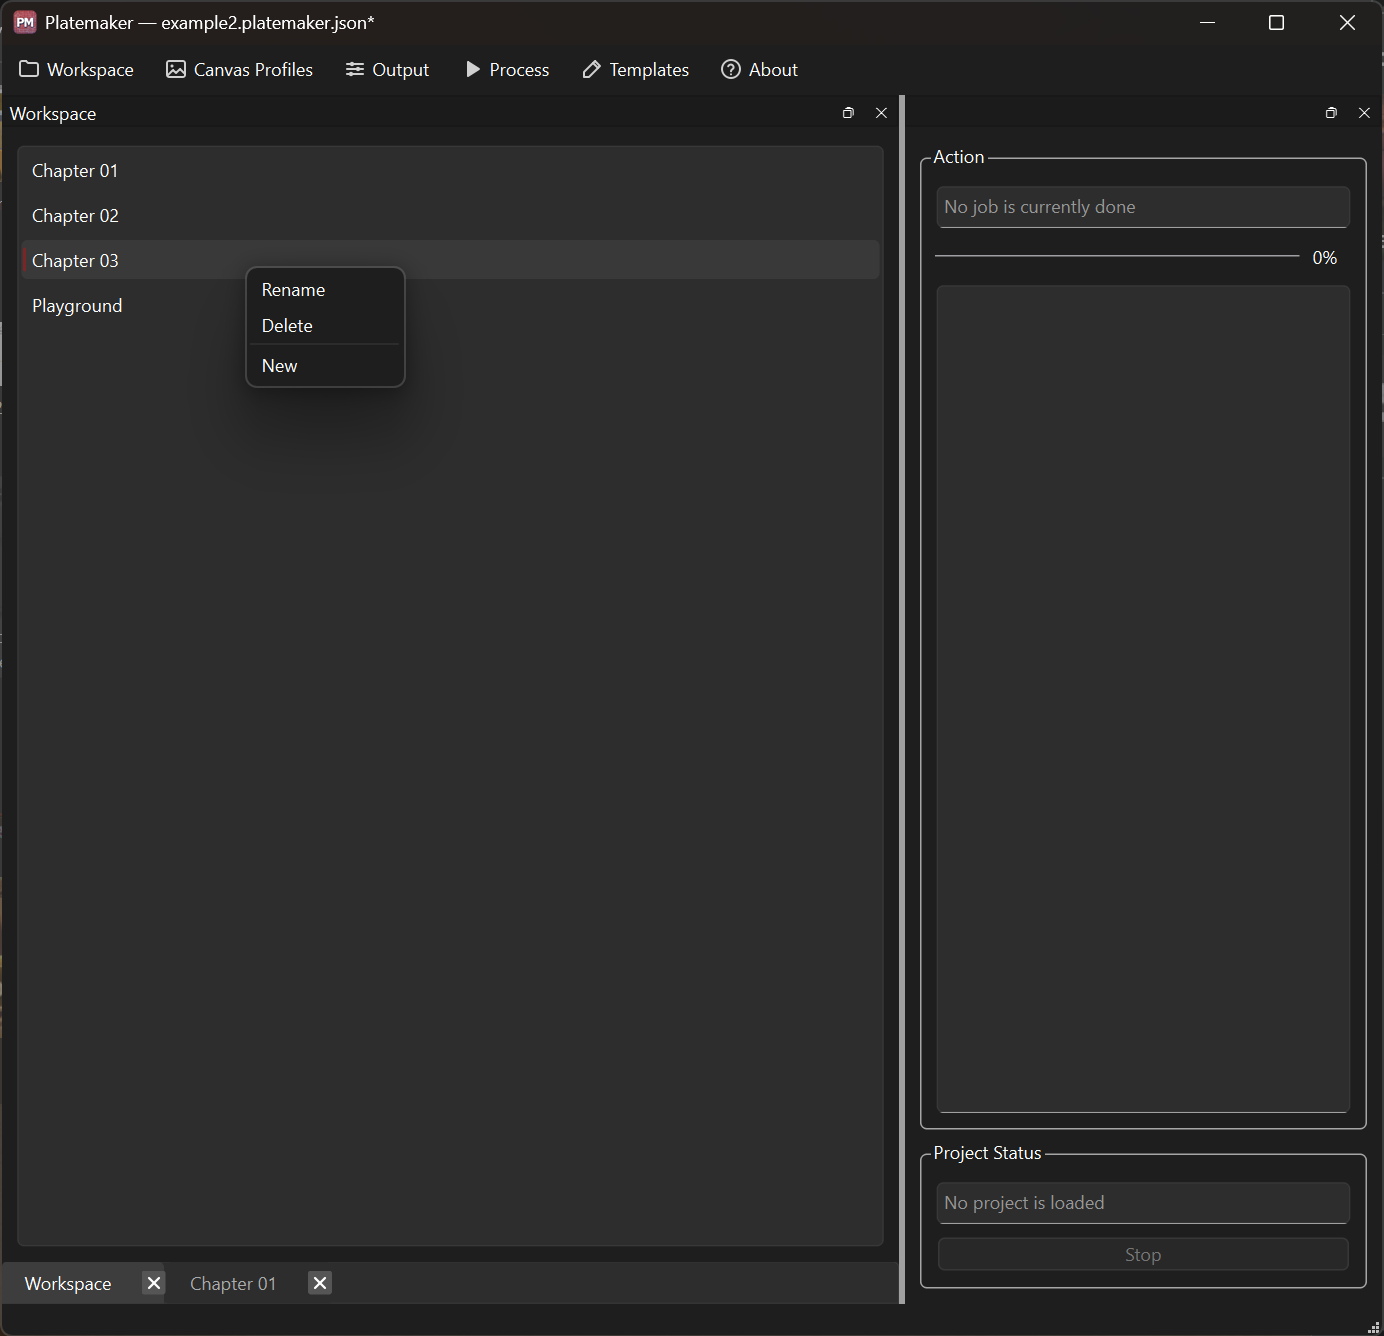
Task: Close the right-side Action dock panel
Action: click(x=1364, y=113)
